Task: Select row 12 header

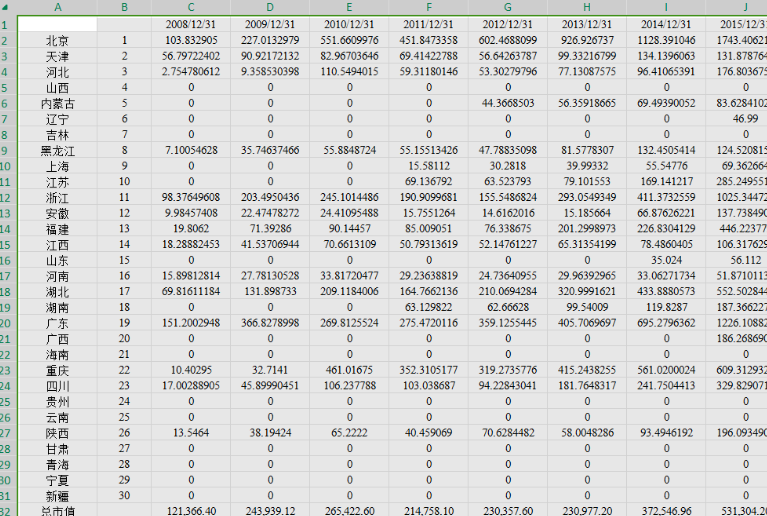Action: 6,198
